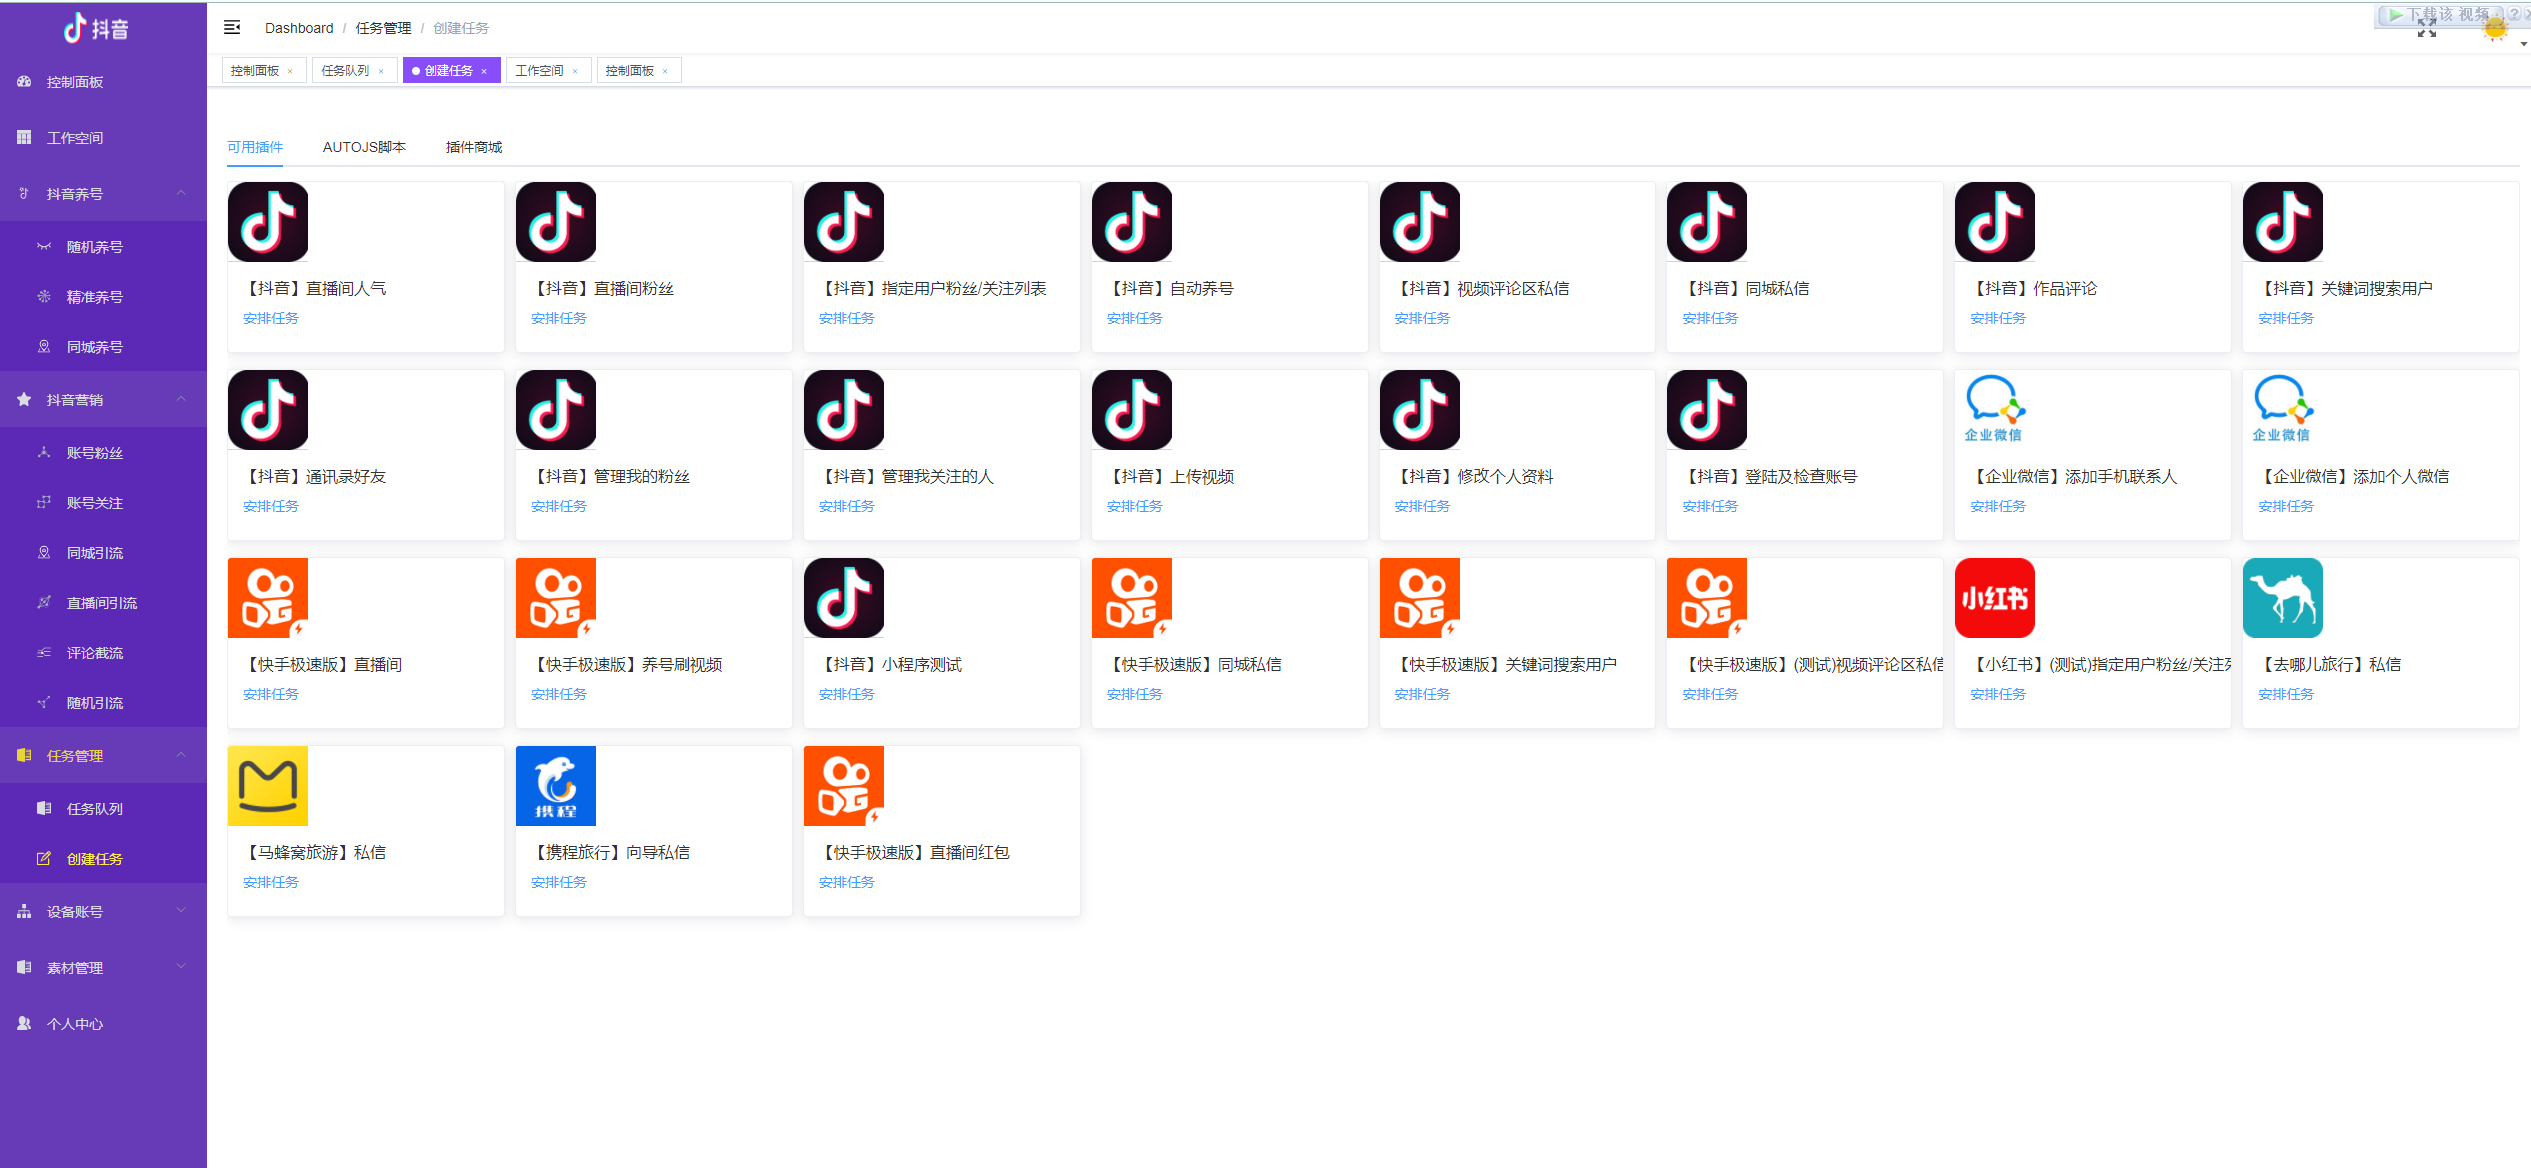Open 随机引流 in the sidebar
This screenshot has width=2531, height=1168.
(x=103, y=703)
